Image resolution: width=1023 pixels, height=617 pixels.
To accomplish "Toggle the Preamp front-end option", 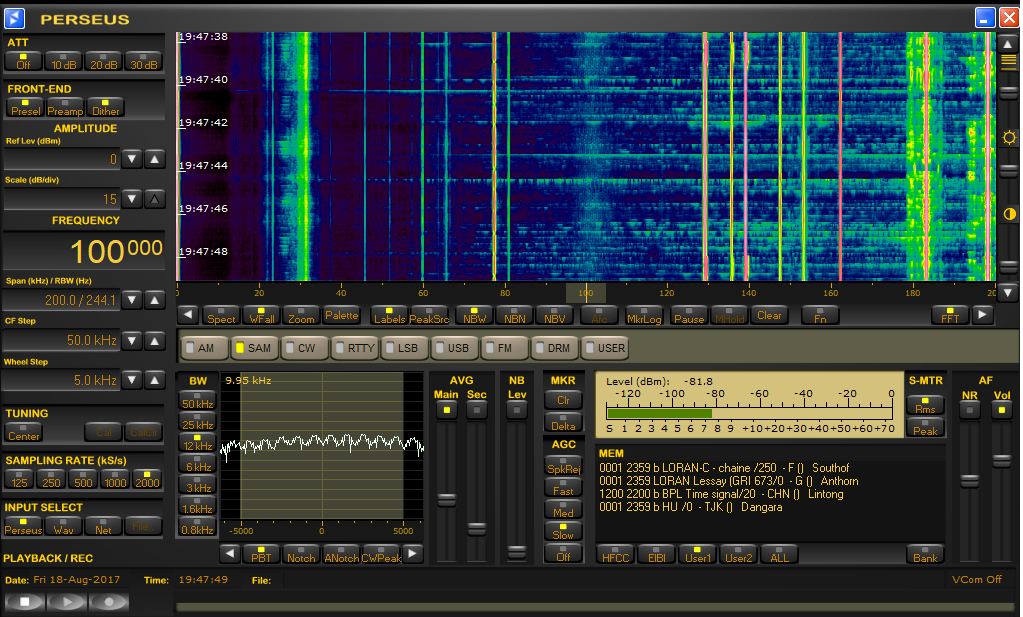I will (x=65, y=107).
